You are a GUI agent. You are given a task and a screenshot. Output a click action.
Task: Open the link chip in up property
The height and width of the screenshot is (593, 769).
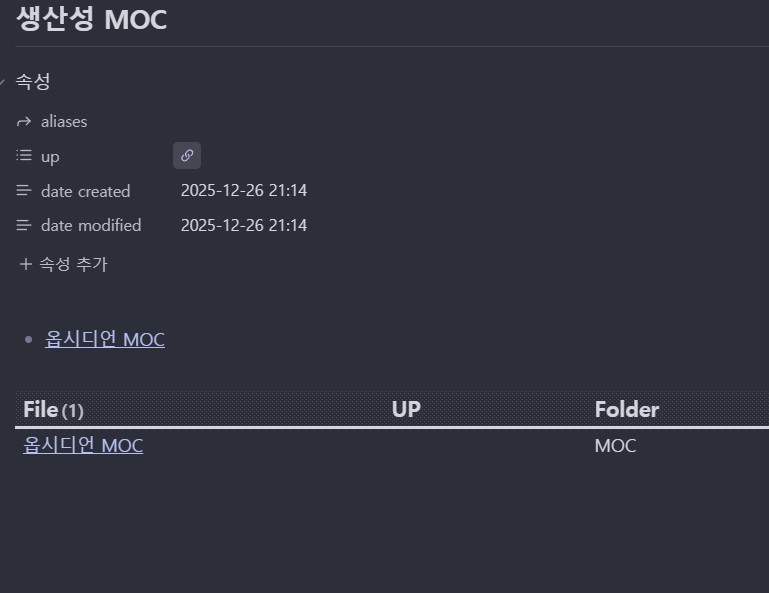187,156
